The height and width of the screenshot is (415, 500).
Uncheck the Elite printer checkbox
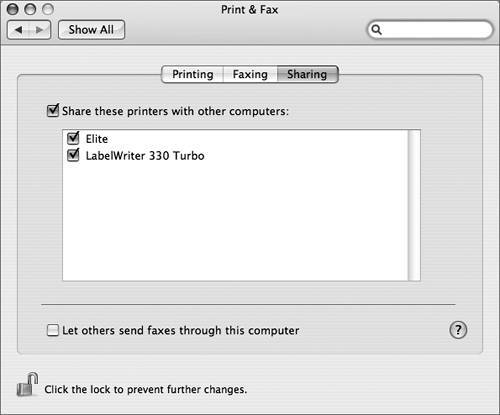tap(73, 138)
